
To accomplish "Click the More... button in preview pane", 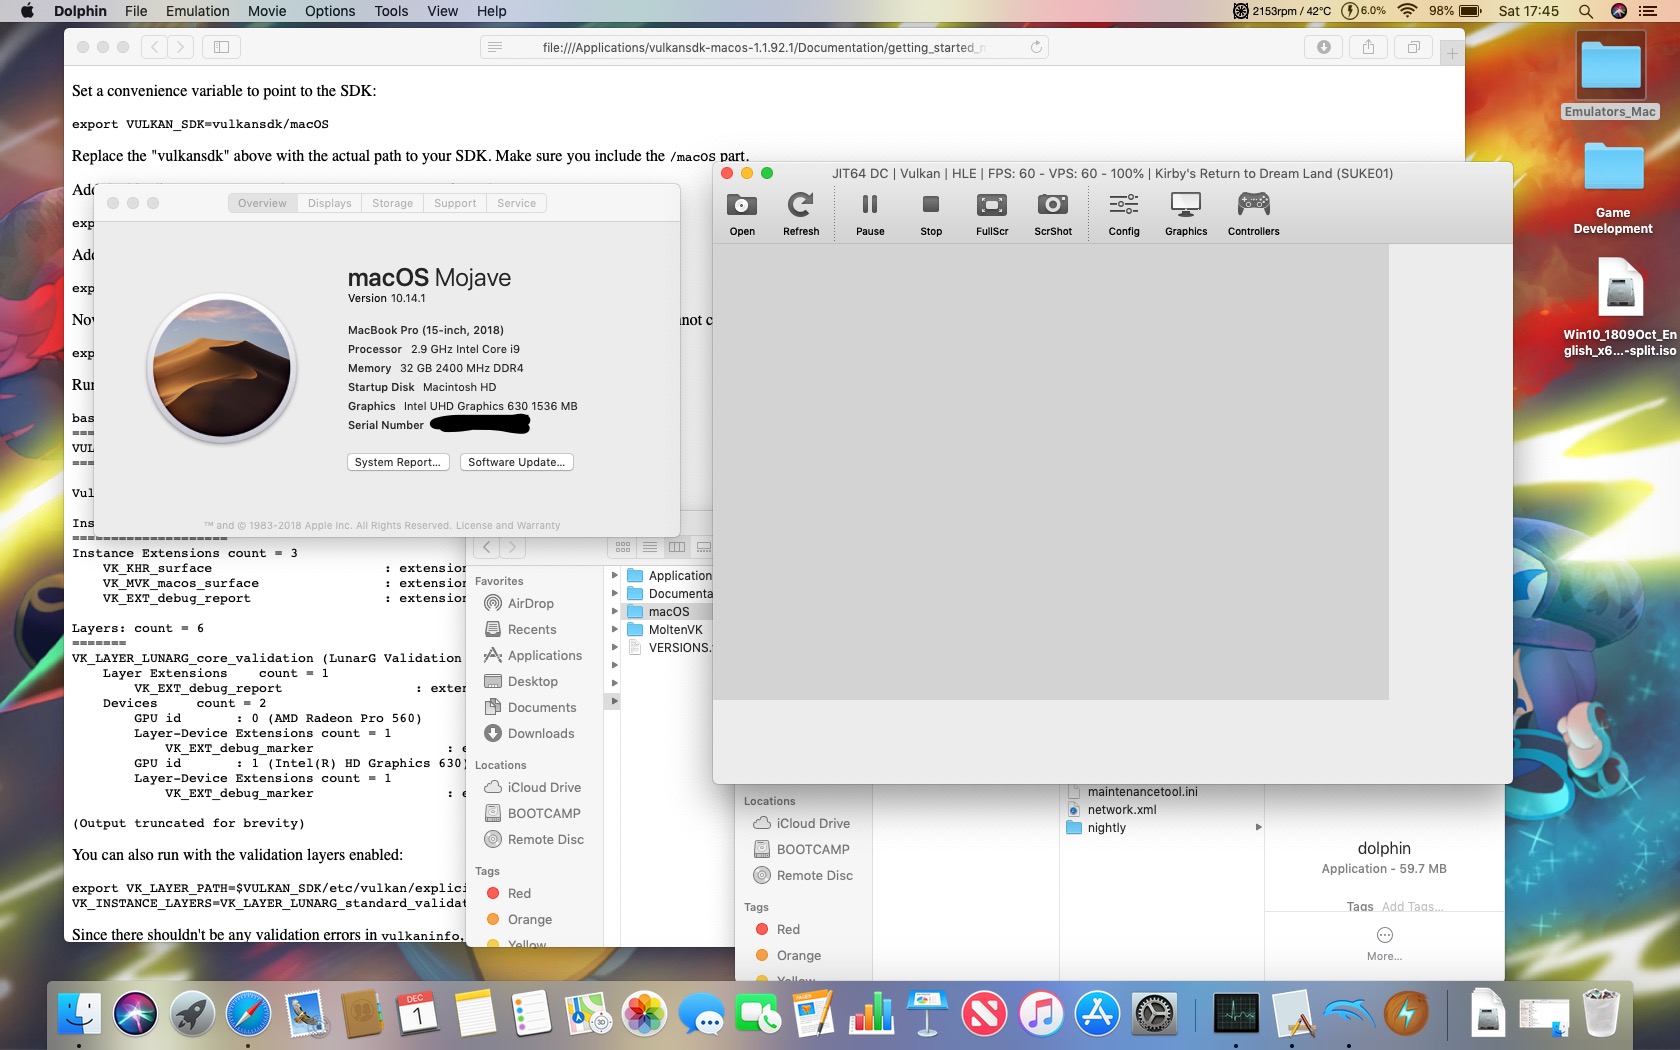I will (1385, 944).
